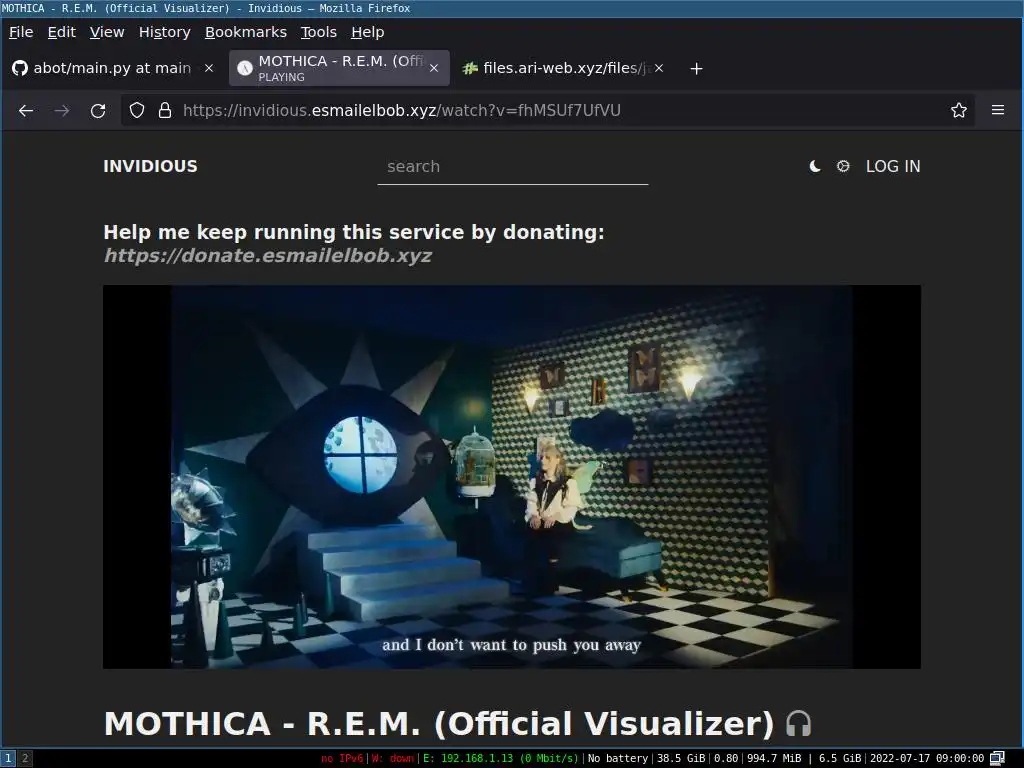Click the GitHub favicon on the abot tab
Screen dimensions: 1024x768
point(20,68)
